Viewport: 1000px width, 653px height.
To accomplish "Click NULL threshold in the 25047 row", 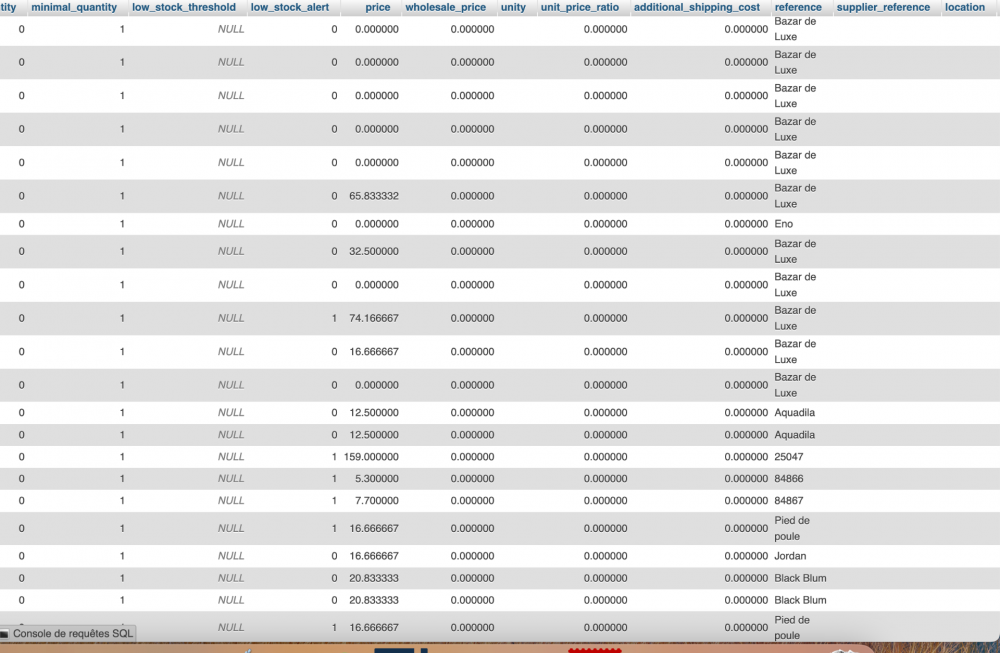I will click(x=231, y=457).
